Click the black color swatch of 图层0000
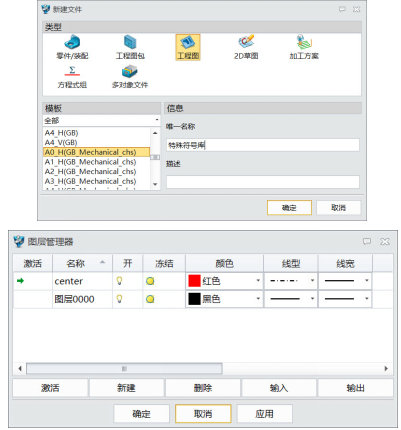Viewport: 401px width, 430px height. tap(194, 299)
